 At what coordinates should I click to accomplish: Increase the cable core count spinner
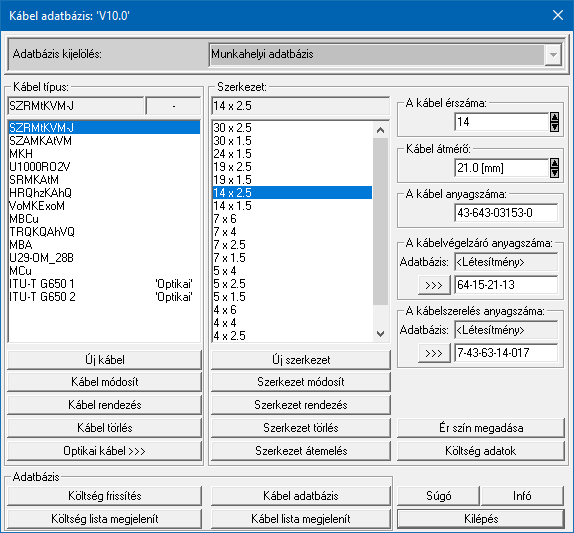click(x=555, y=118)
